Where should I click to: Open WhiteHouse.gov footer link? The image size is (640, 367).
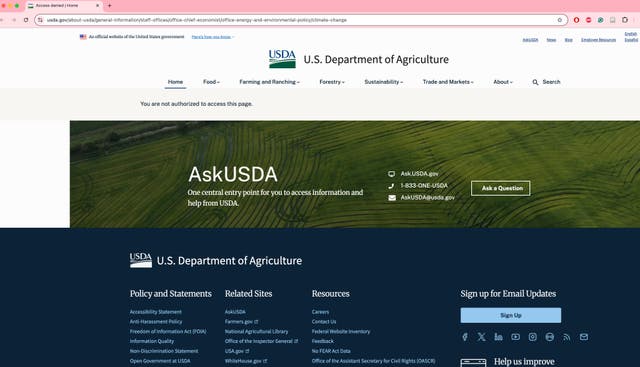pos(246,361)
